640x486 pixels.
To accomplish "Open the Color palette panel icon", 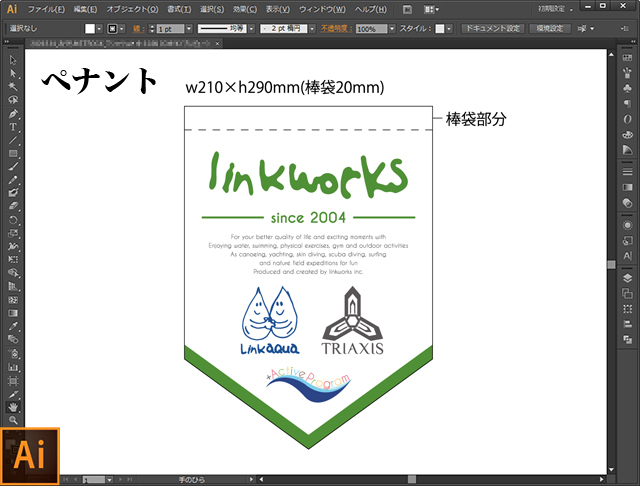I will coord(627,134).
